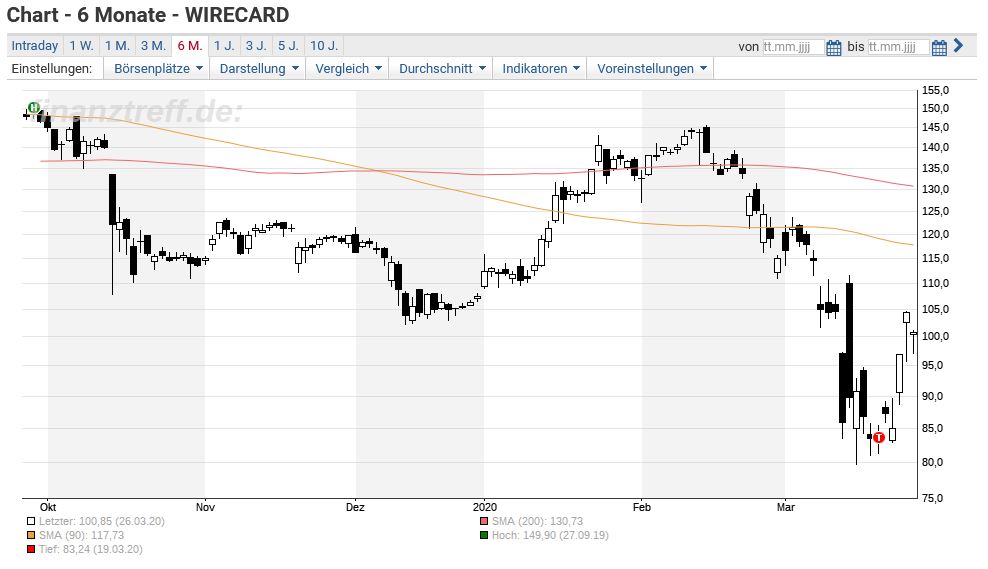988x569 pixels.
Task: Click 'Letzter: 100,85 (26.03.20)' legend text
Action: click(x=101, y=522)
